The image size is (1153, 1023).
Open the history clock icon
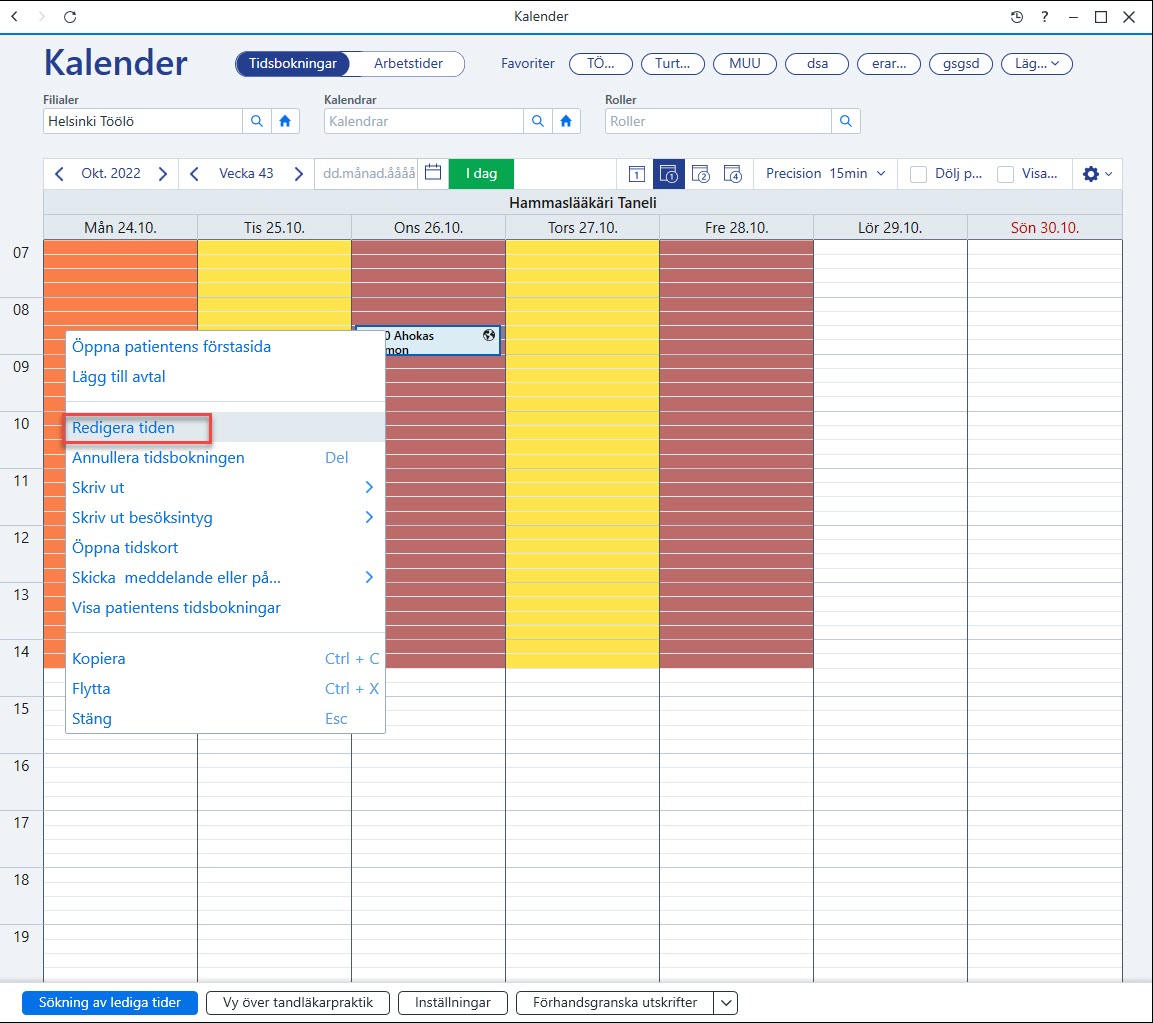point(1016,16)
